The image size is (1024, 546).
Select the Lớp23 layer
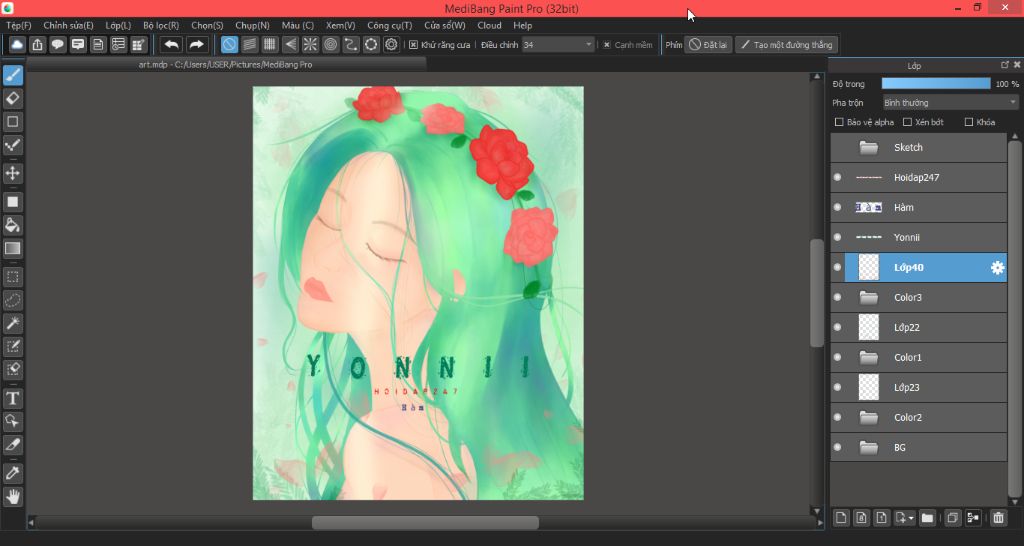pos(919,387)
